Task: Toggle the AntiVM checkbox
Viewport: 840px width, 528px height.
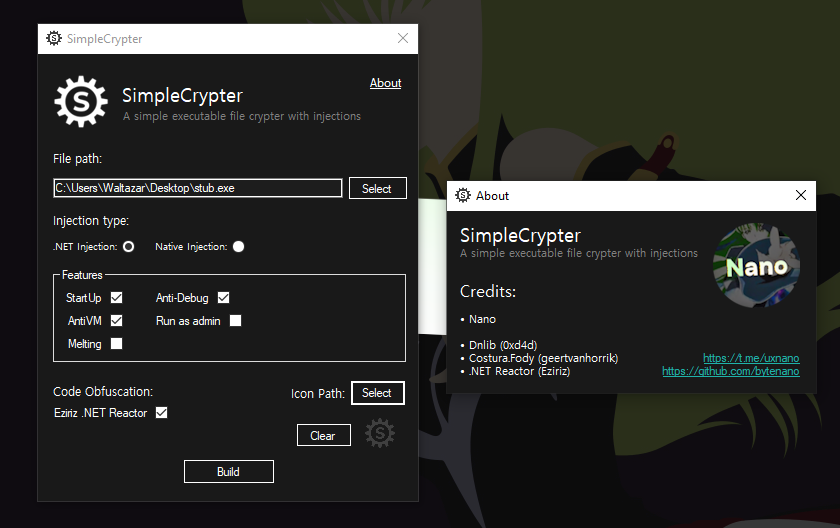Action: click(116, 320)
